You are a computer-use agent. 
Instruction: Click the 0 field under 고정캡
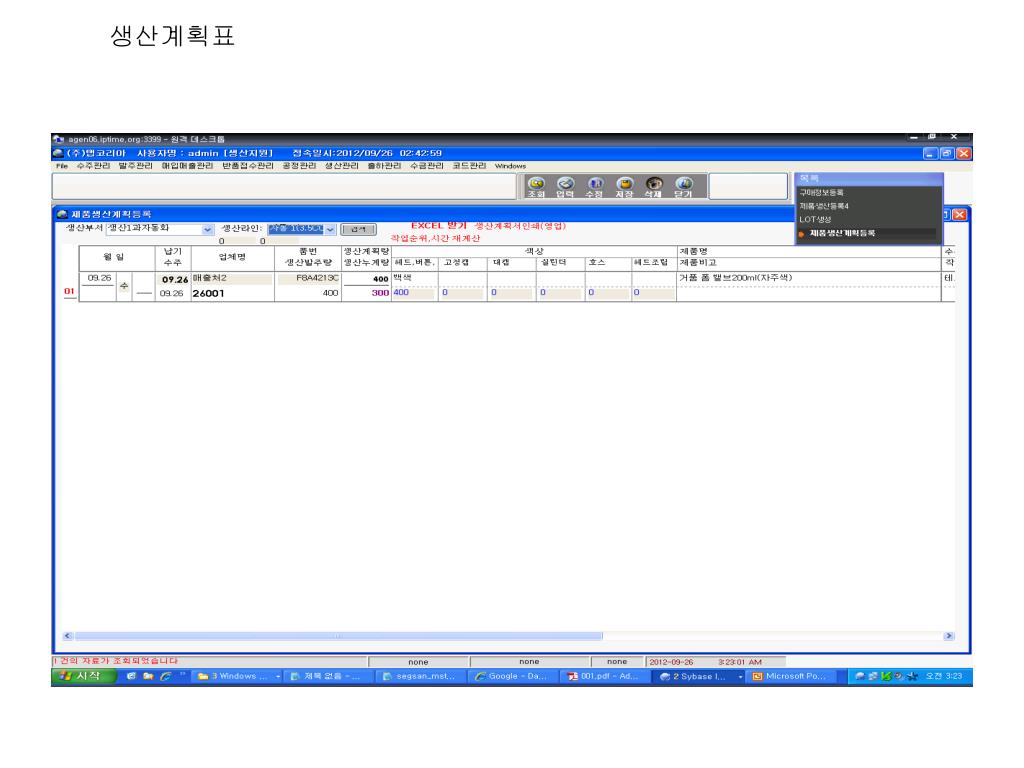[462, 293]
